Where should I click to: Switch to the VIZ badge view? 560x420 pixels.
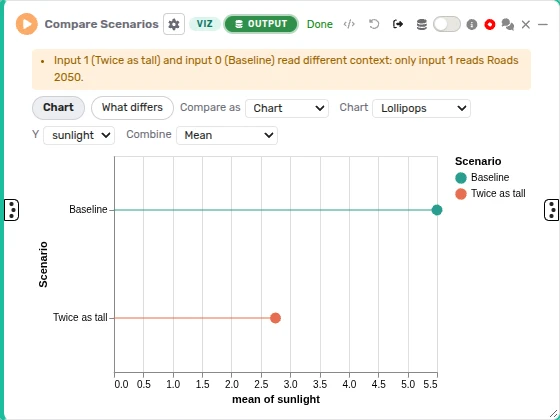[205, 24]
